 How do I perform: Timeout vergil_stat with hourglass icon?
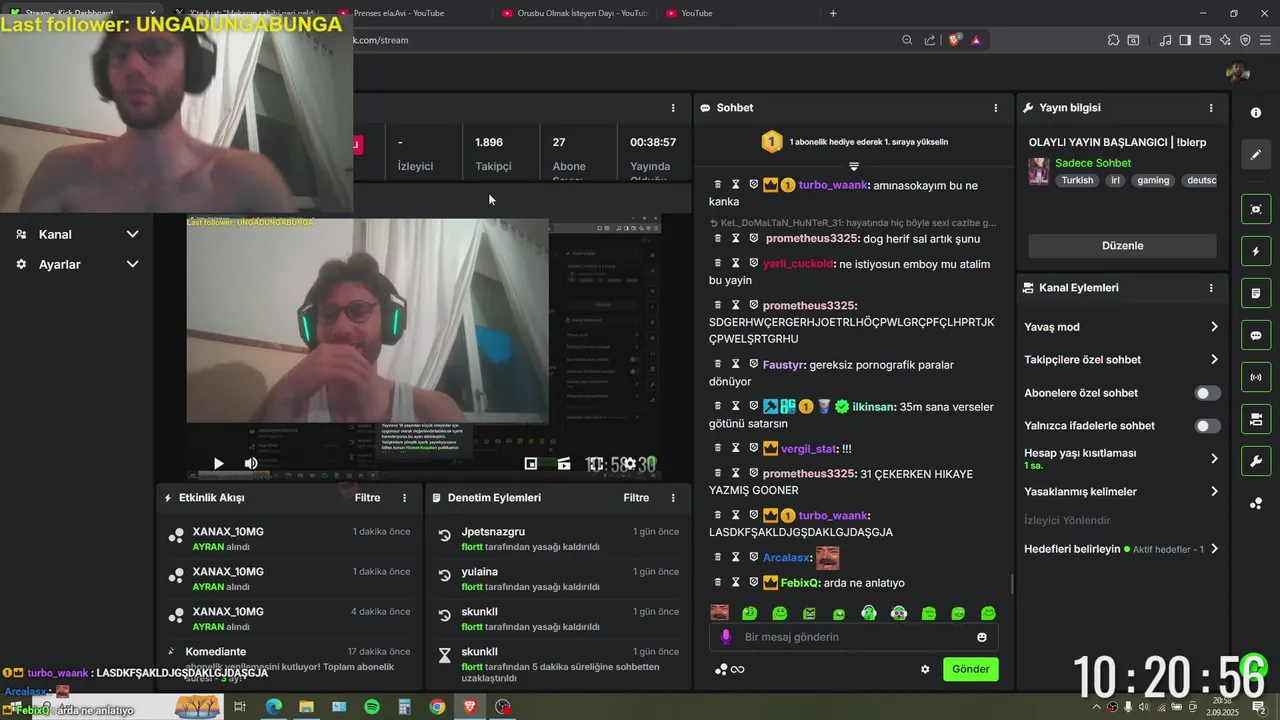(735, 448)
